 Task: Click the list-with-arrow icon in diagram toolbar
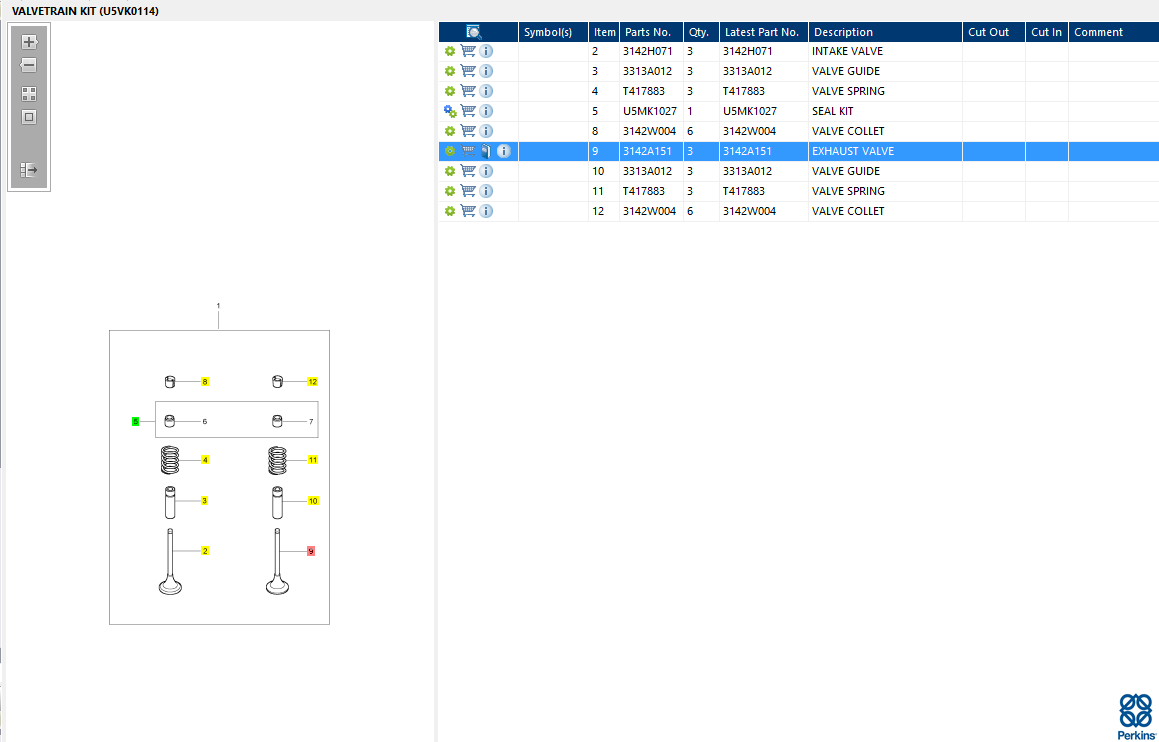pyautogui.click(x=29, y=170)
